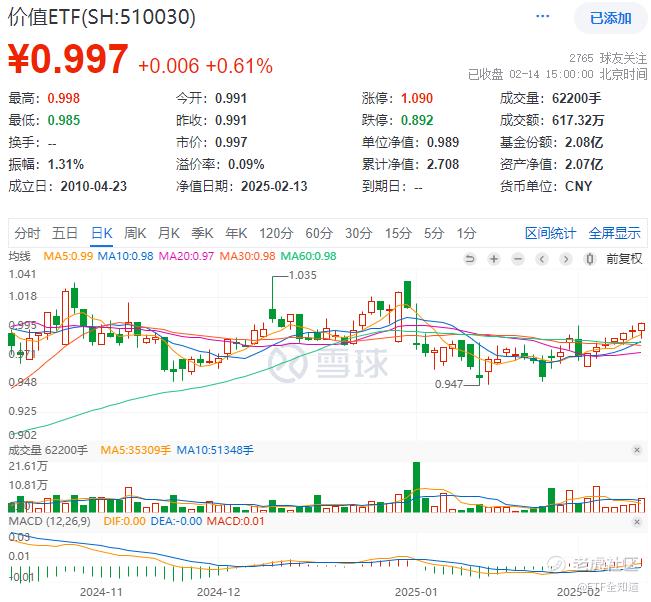Click the 2765 球友关注 followers text
This screenshot has width=651, height=602.
pyautogui.click(x=608, y=58)
